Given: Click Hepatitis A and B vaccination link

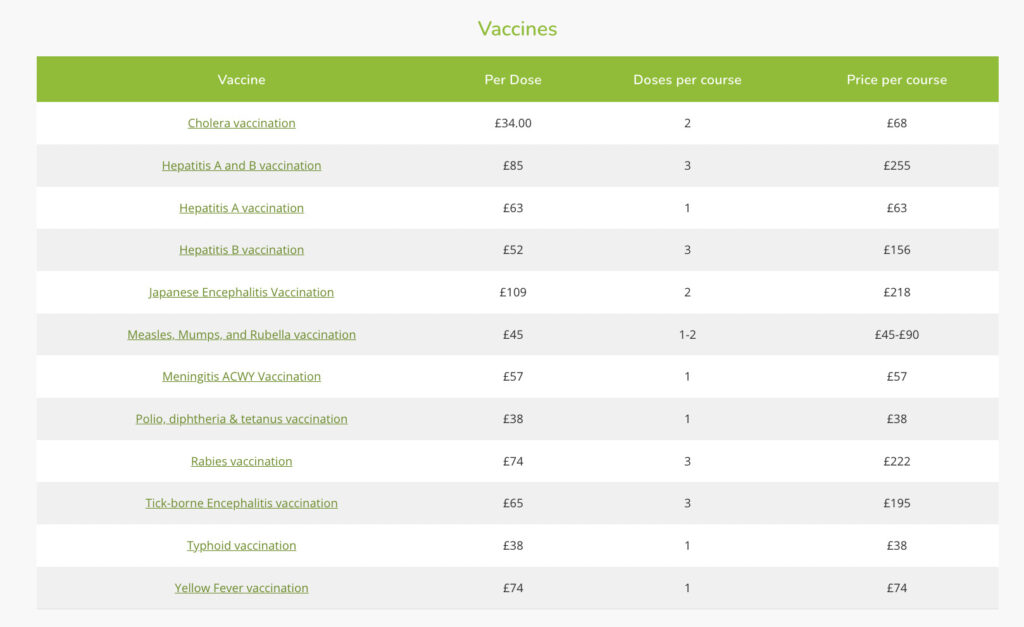Looking at the screenshot, I should [241, 165].
